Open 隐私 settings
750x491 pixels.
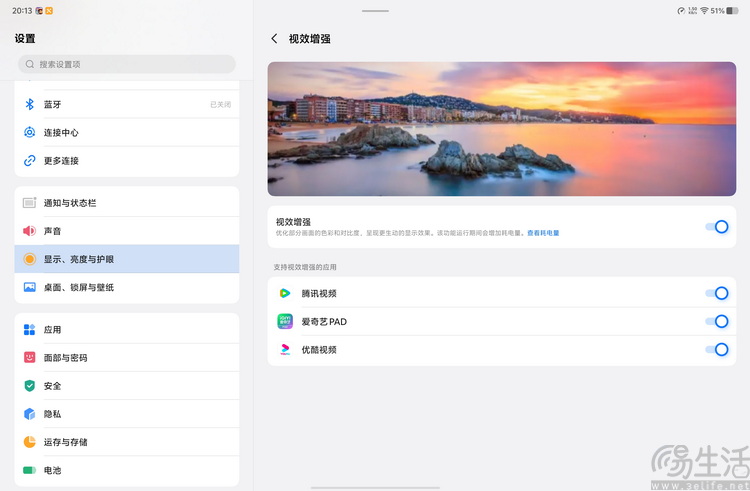(x=127, y=414)
